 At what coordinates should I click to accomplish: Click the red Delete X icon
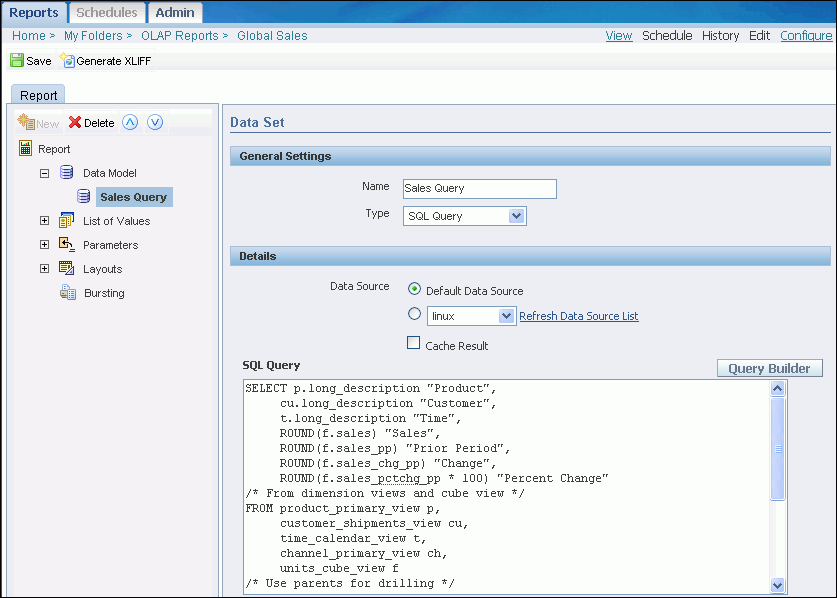tap(75, 123)
